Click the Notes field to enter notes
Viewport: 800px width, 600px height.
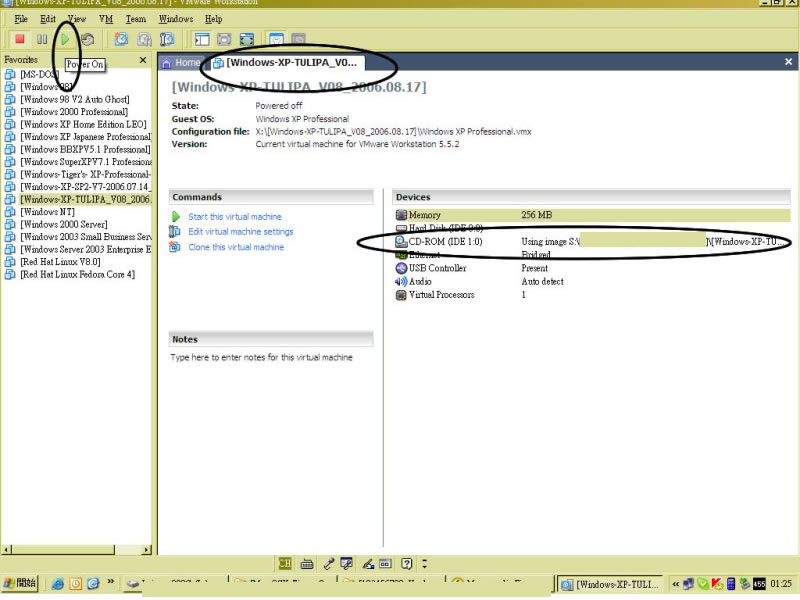coord(261,357)
